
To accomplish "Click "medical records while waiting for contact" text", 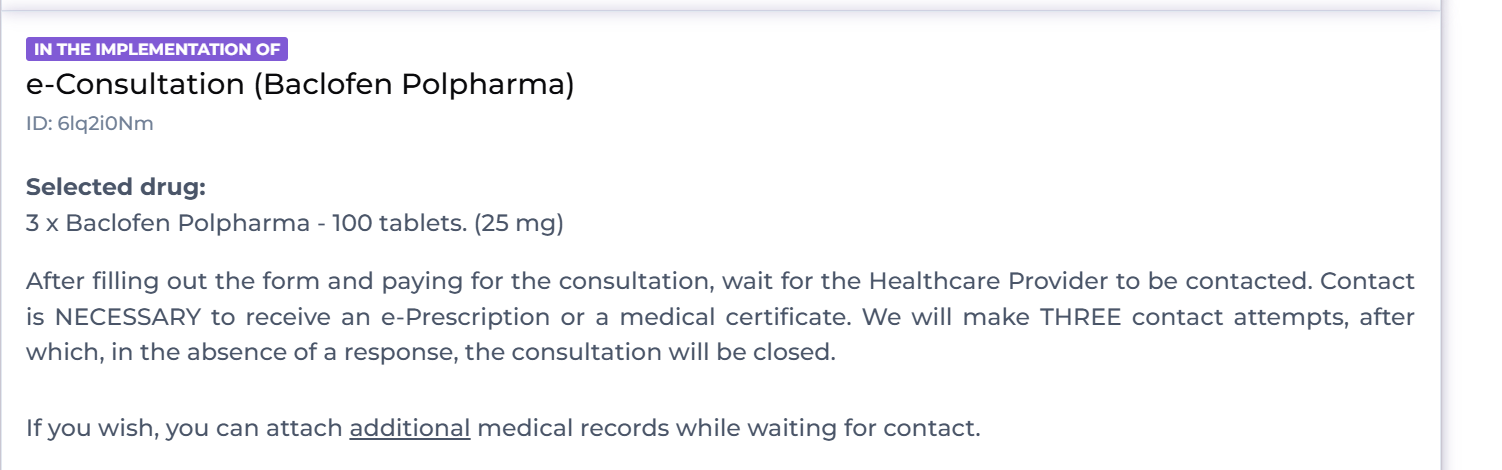I will [x=728, y=429].
